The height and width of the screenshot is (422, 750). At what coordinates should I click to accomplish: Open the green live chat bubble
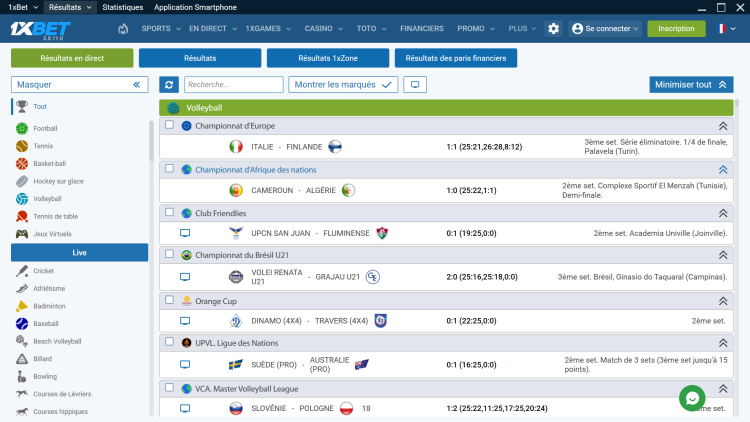[x=692, y=398]
